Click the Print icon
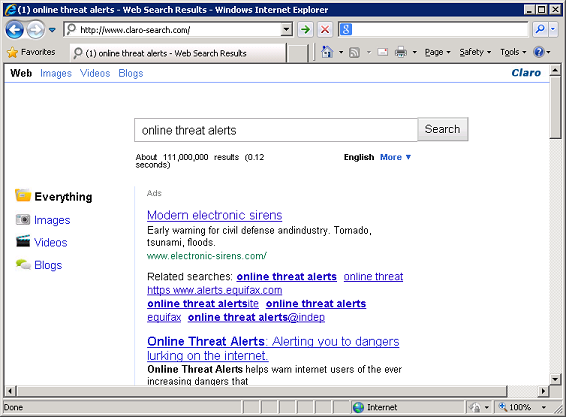Viewport: 566px width, 417px height. (x=401, y=52)
